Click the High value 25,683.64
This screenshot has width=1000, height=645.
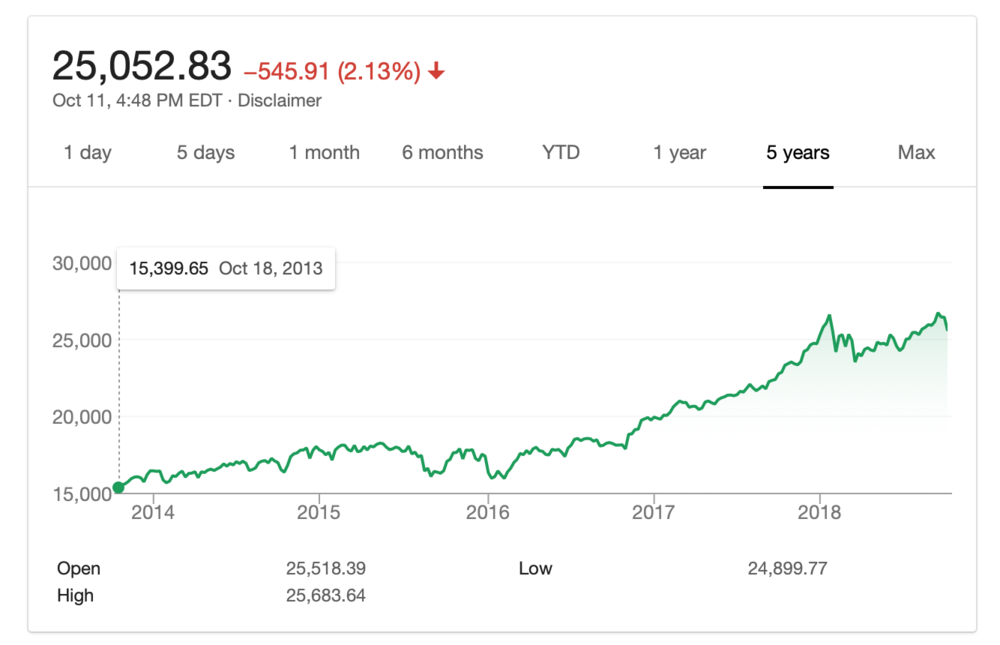325,595
